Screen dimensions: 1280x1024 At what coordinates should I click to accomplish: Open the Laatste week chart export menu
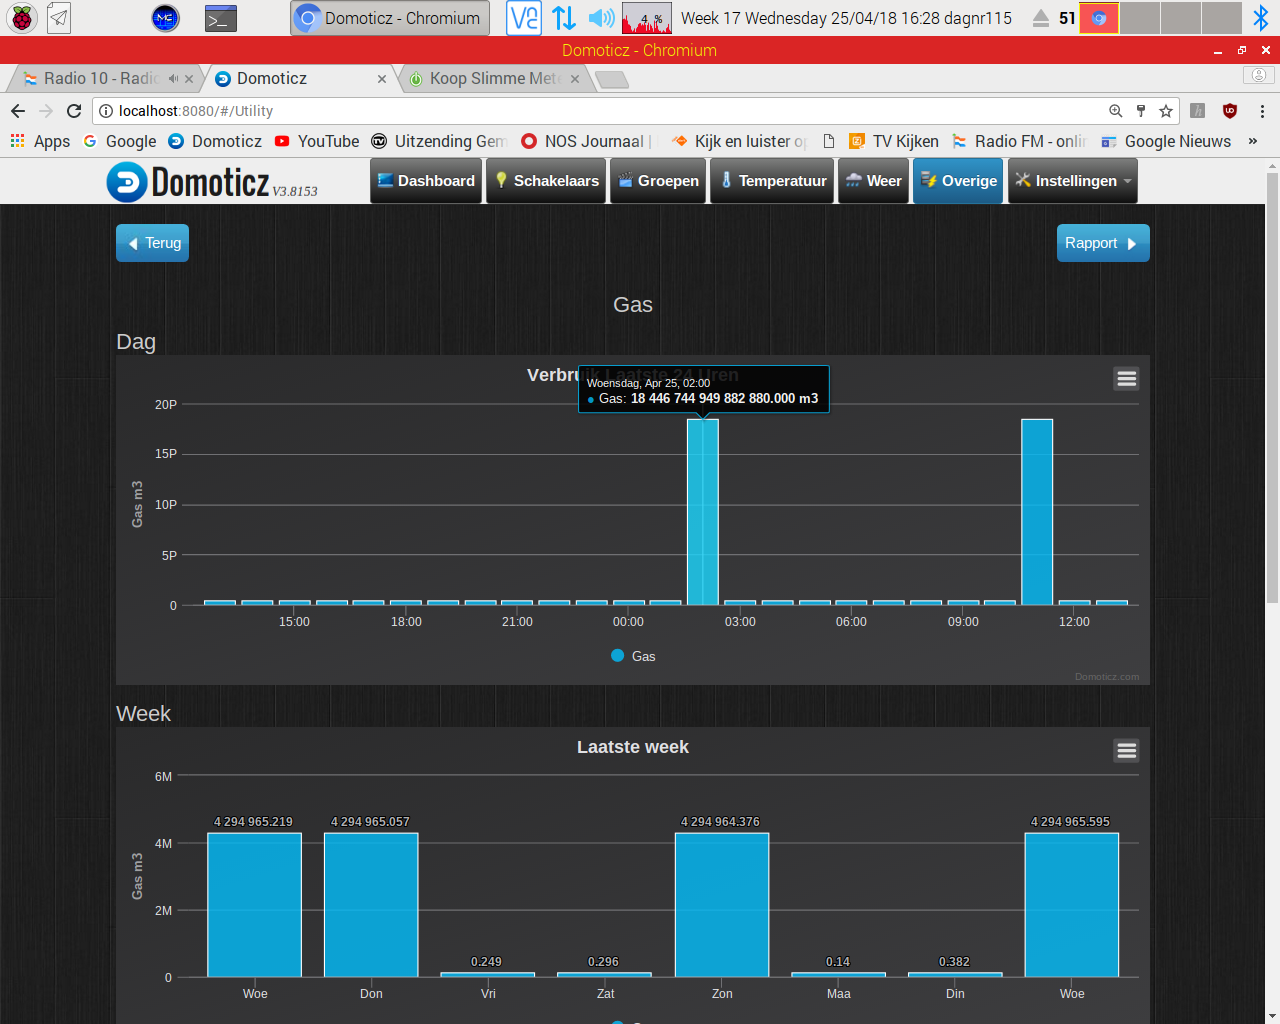click(1127, 751)
